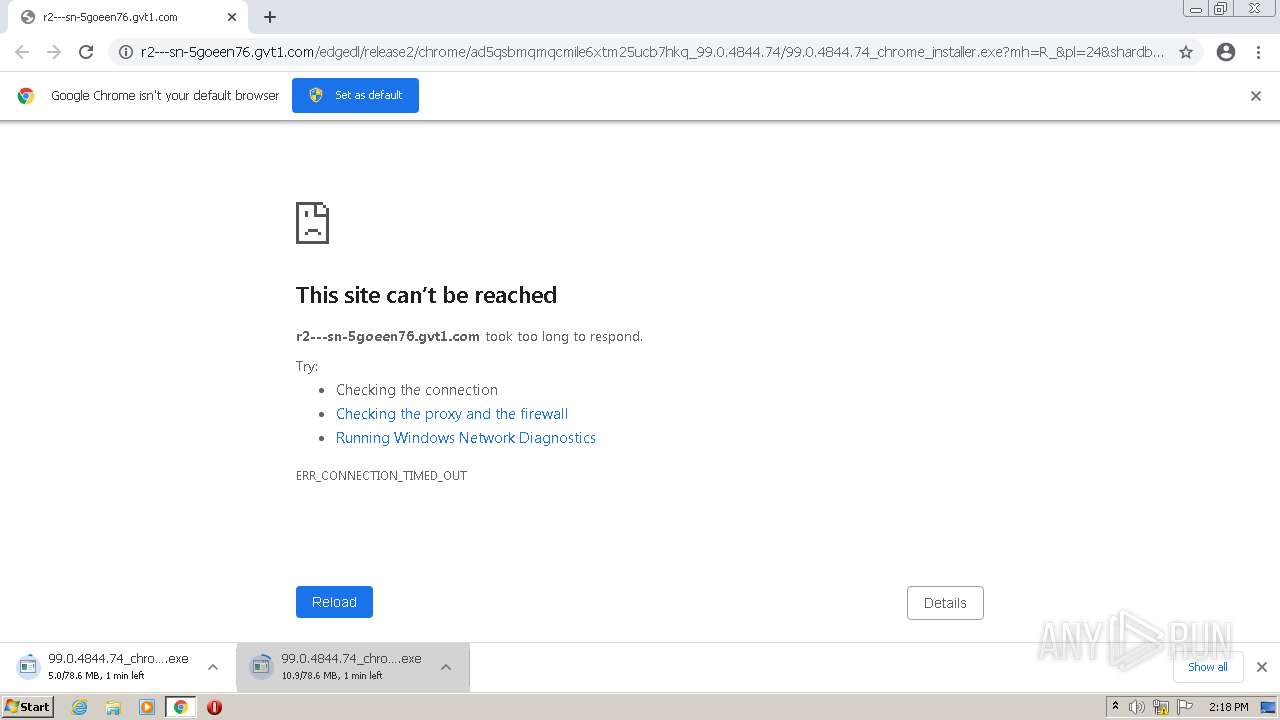
Task: Click the Checking the connection text
Action: (x=417, y=390)
